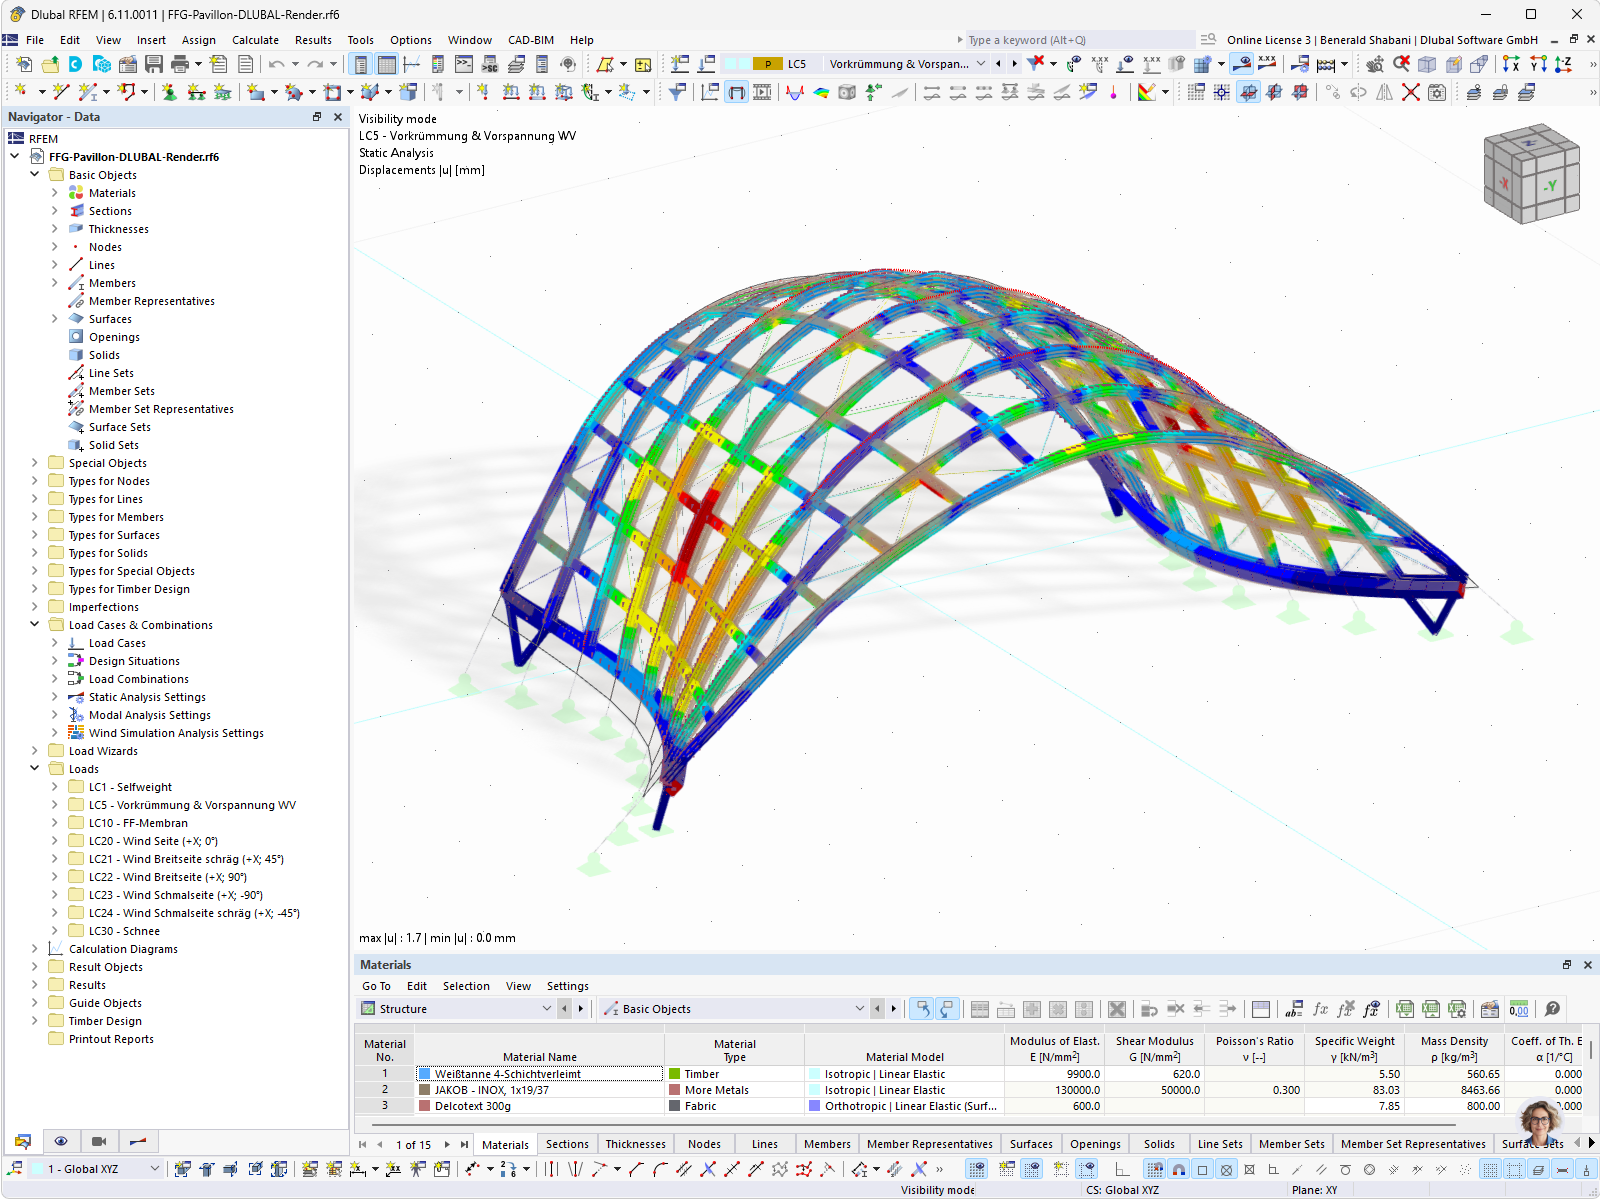The height and width of the screenshot is (1200, 1600).
Task: Click the filter funnel icon in second toolbar
Action: tap(677, 92)
